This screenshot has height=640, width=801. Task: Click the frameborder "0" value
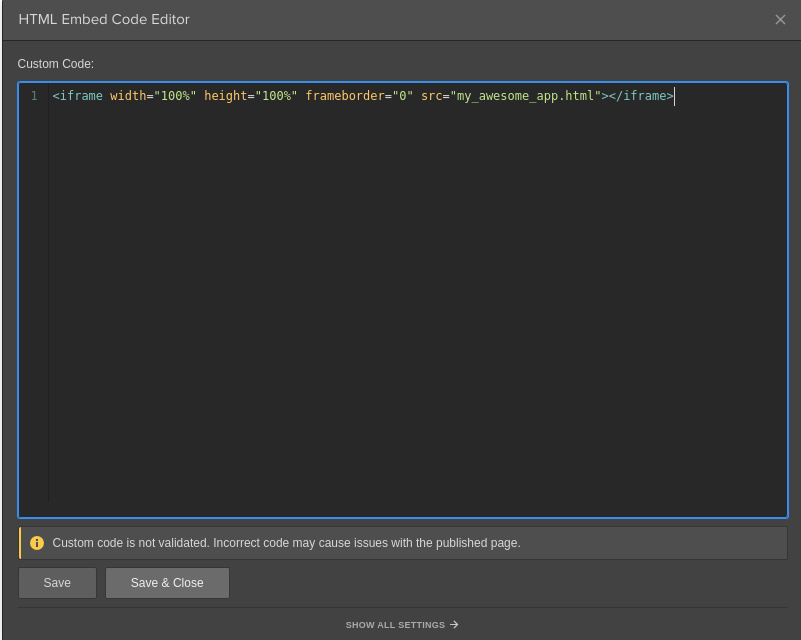click(x=402, y=96)
